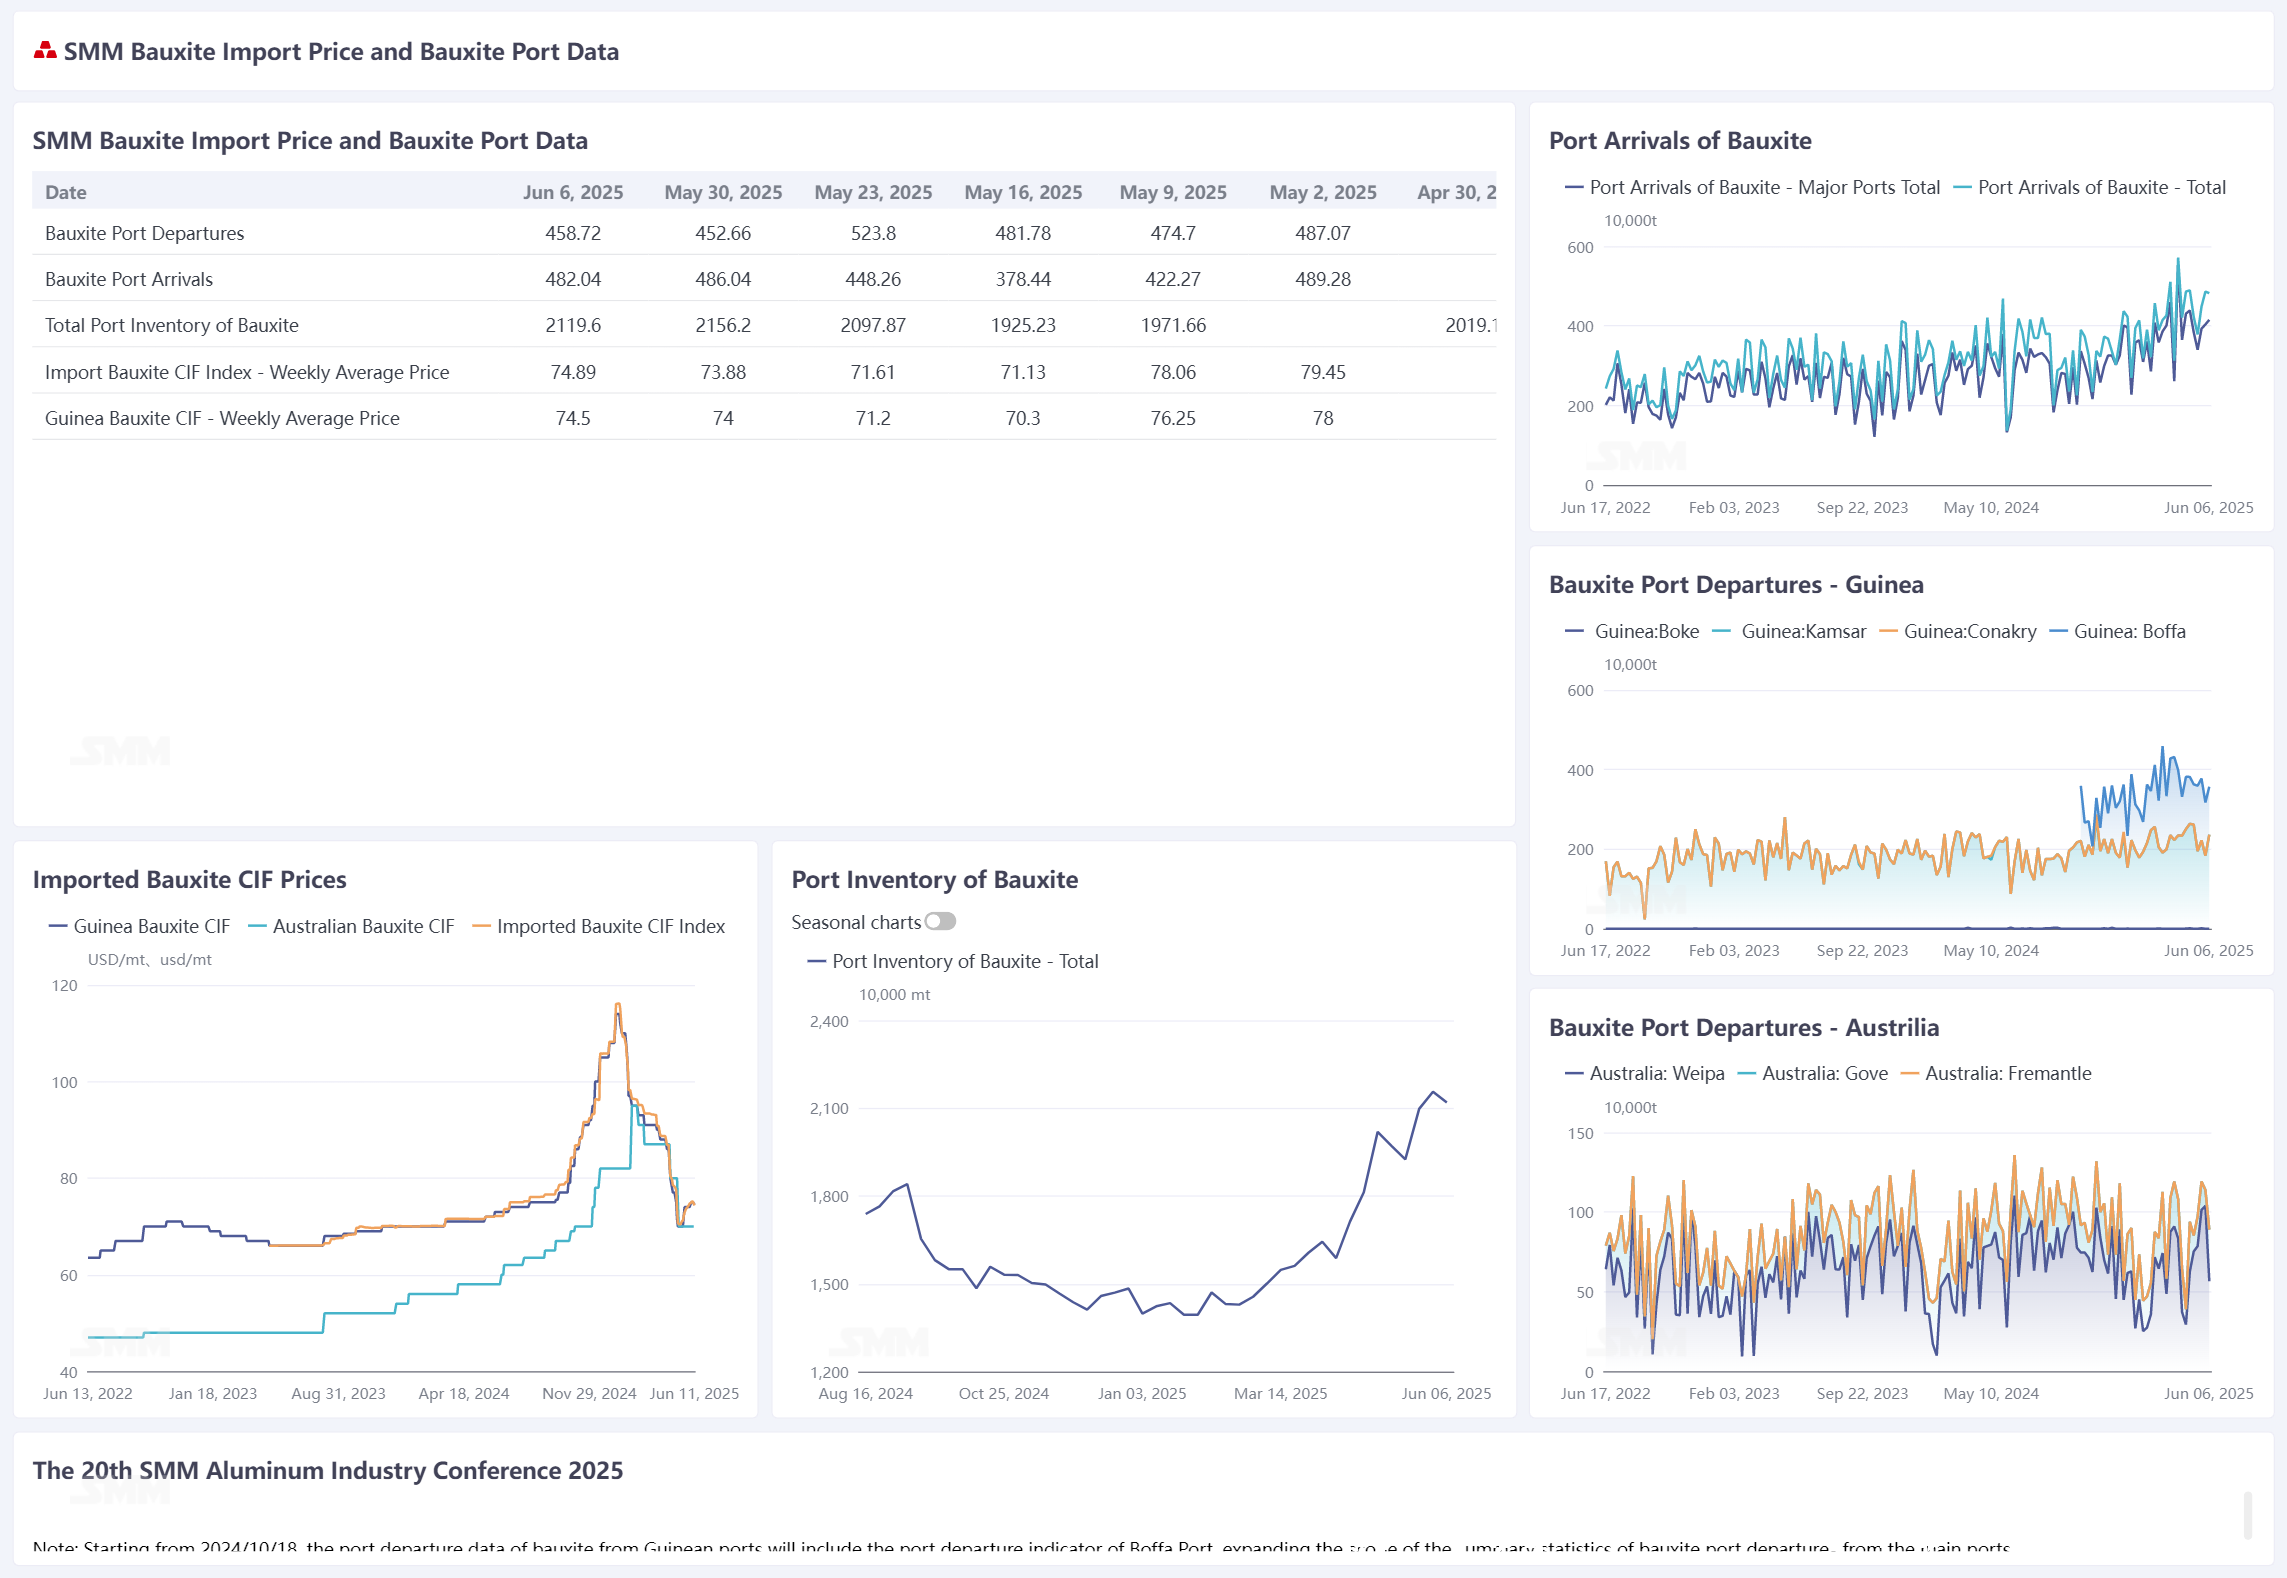2287x1578 pixels.
Task: Click the 489.28 arrivals value
Action: (1323, 279)
